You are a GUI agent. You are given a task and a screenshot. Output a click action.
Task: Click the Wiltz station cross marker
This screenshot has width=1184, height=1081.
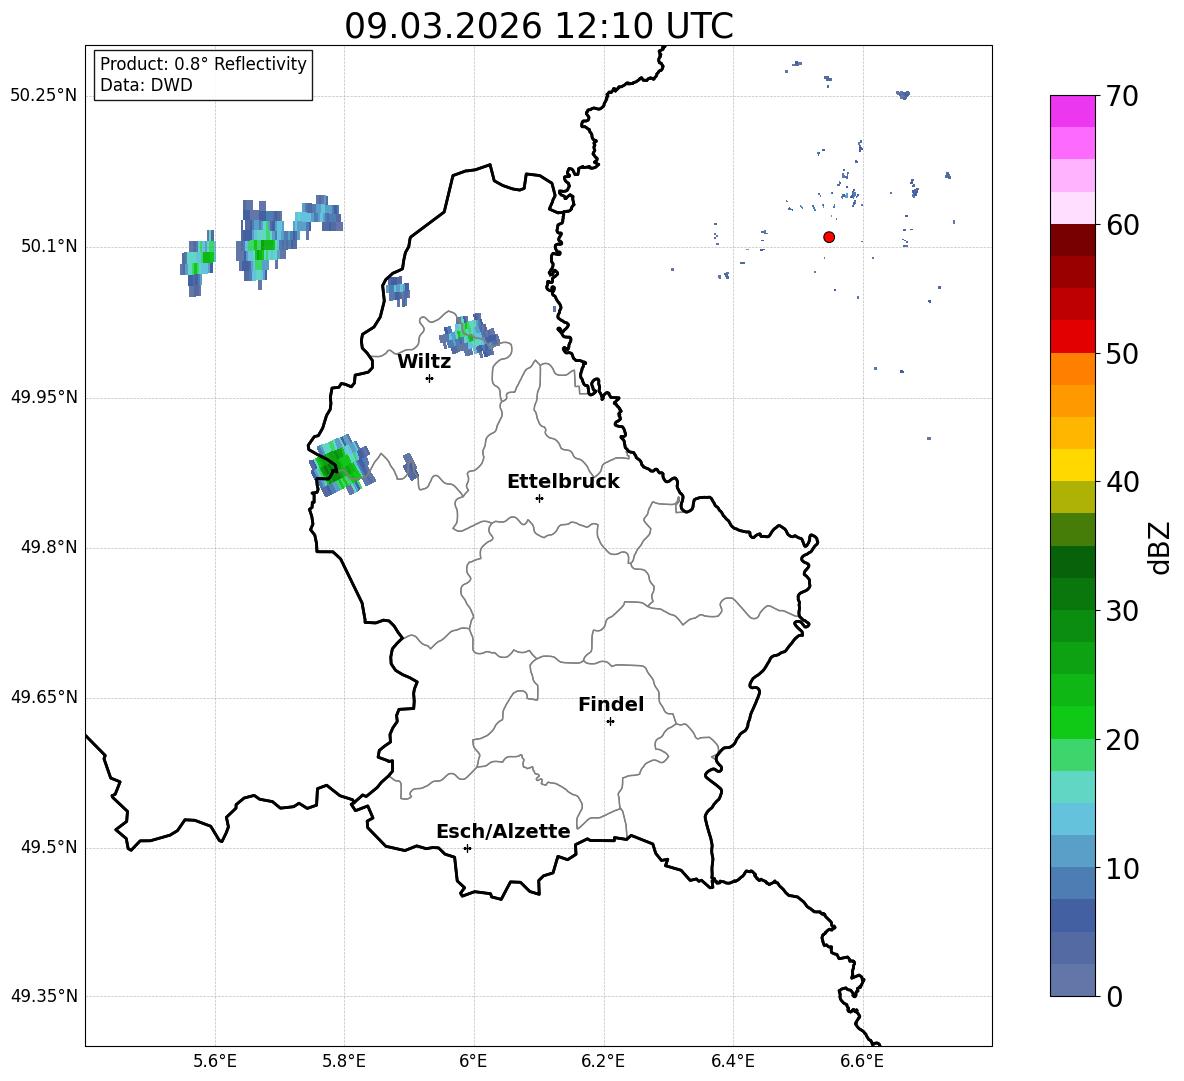click(x=430, y=379)
